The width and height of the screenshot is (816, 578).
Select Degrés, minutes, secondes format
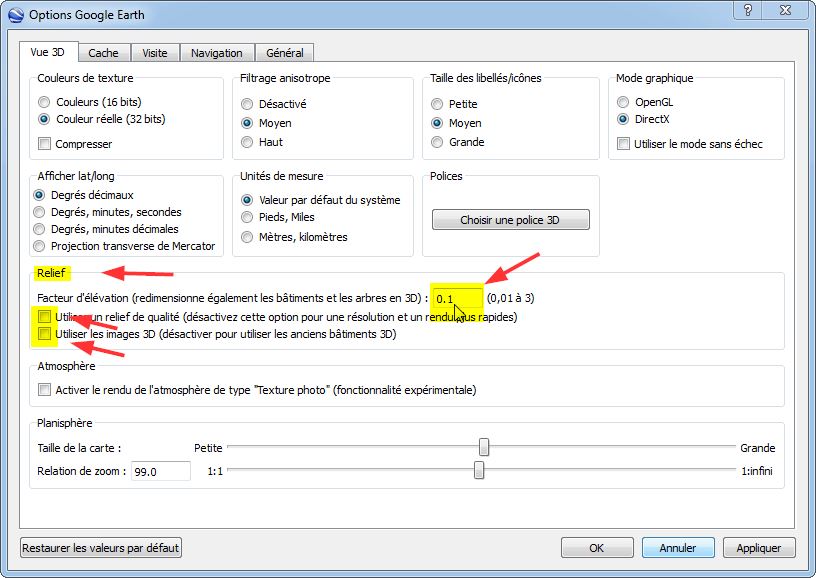click(107, 212)
